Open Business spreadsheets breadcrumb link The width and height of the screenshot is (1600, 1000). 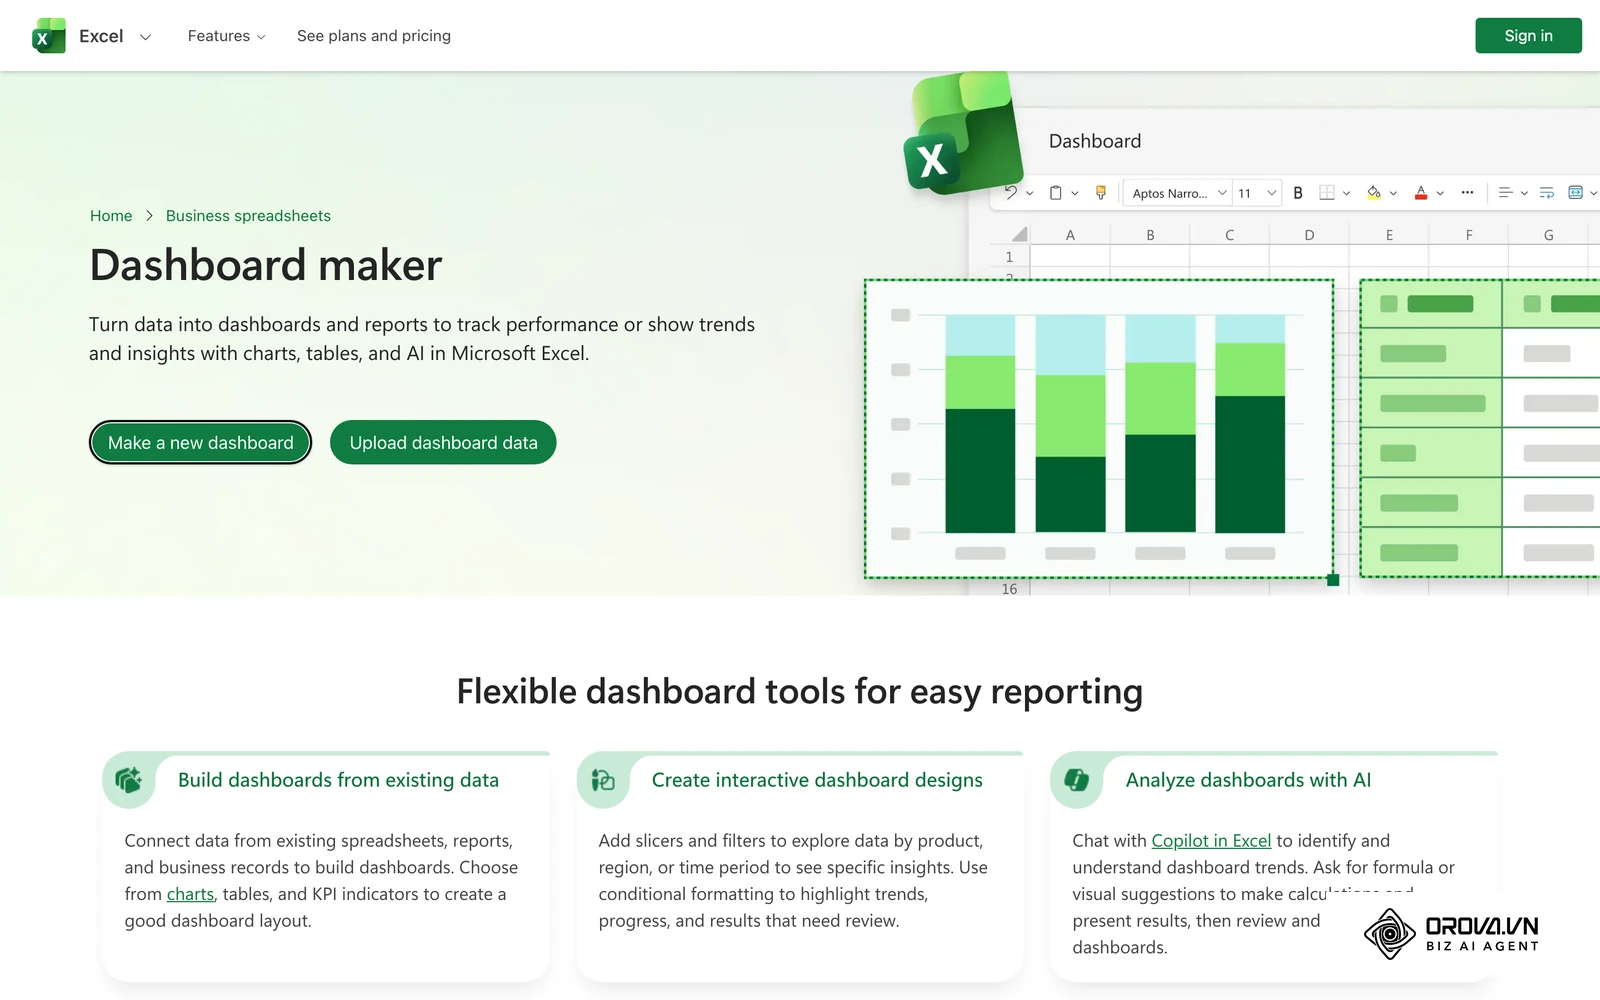tap(248, 216)
